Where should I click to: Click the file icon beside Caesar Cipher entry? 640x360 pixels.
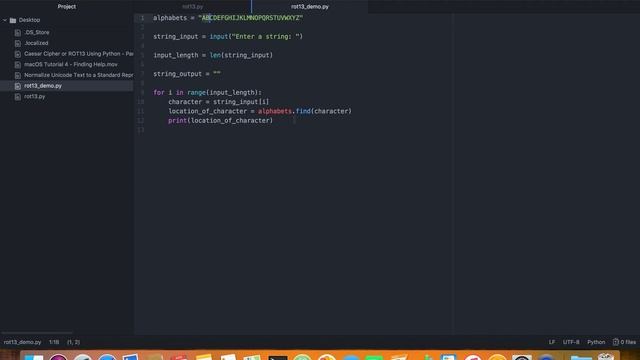[x=18, y=54]
